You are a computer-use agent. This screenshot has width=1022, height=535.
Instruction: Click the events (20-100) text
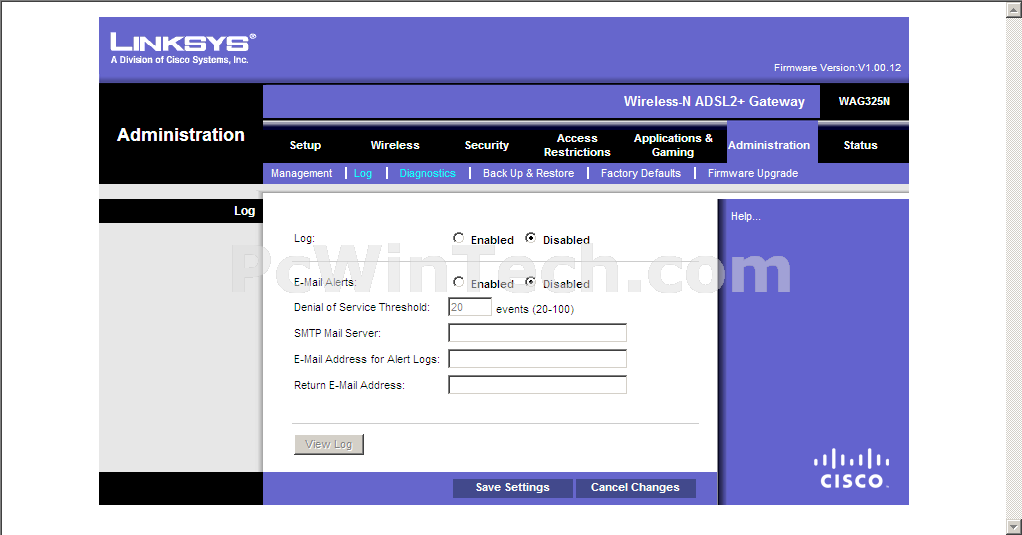[x=535, y=309]
